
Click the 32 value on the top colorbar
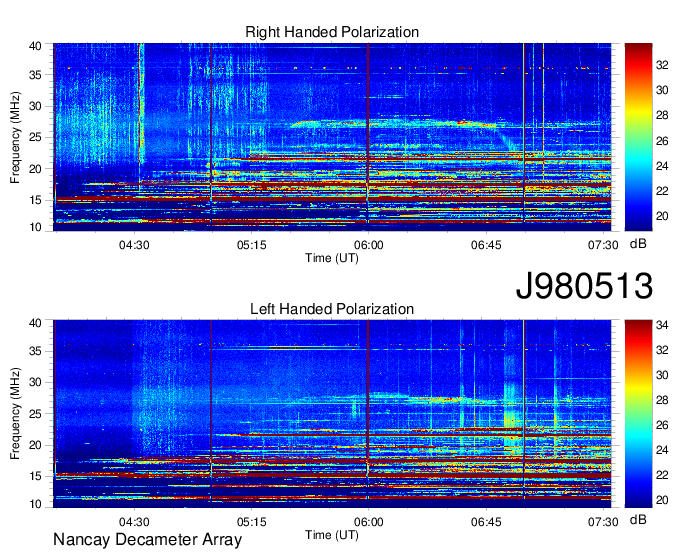[662, 65]
